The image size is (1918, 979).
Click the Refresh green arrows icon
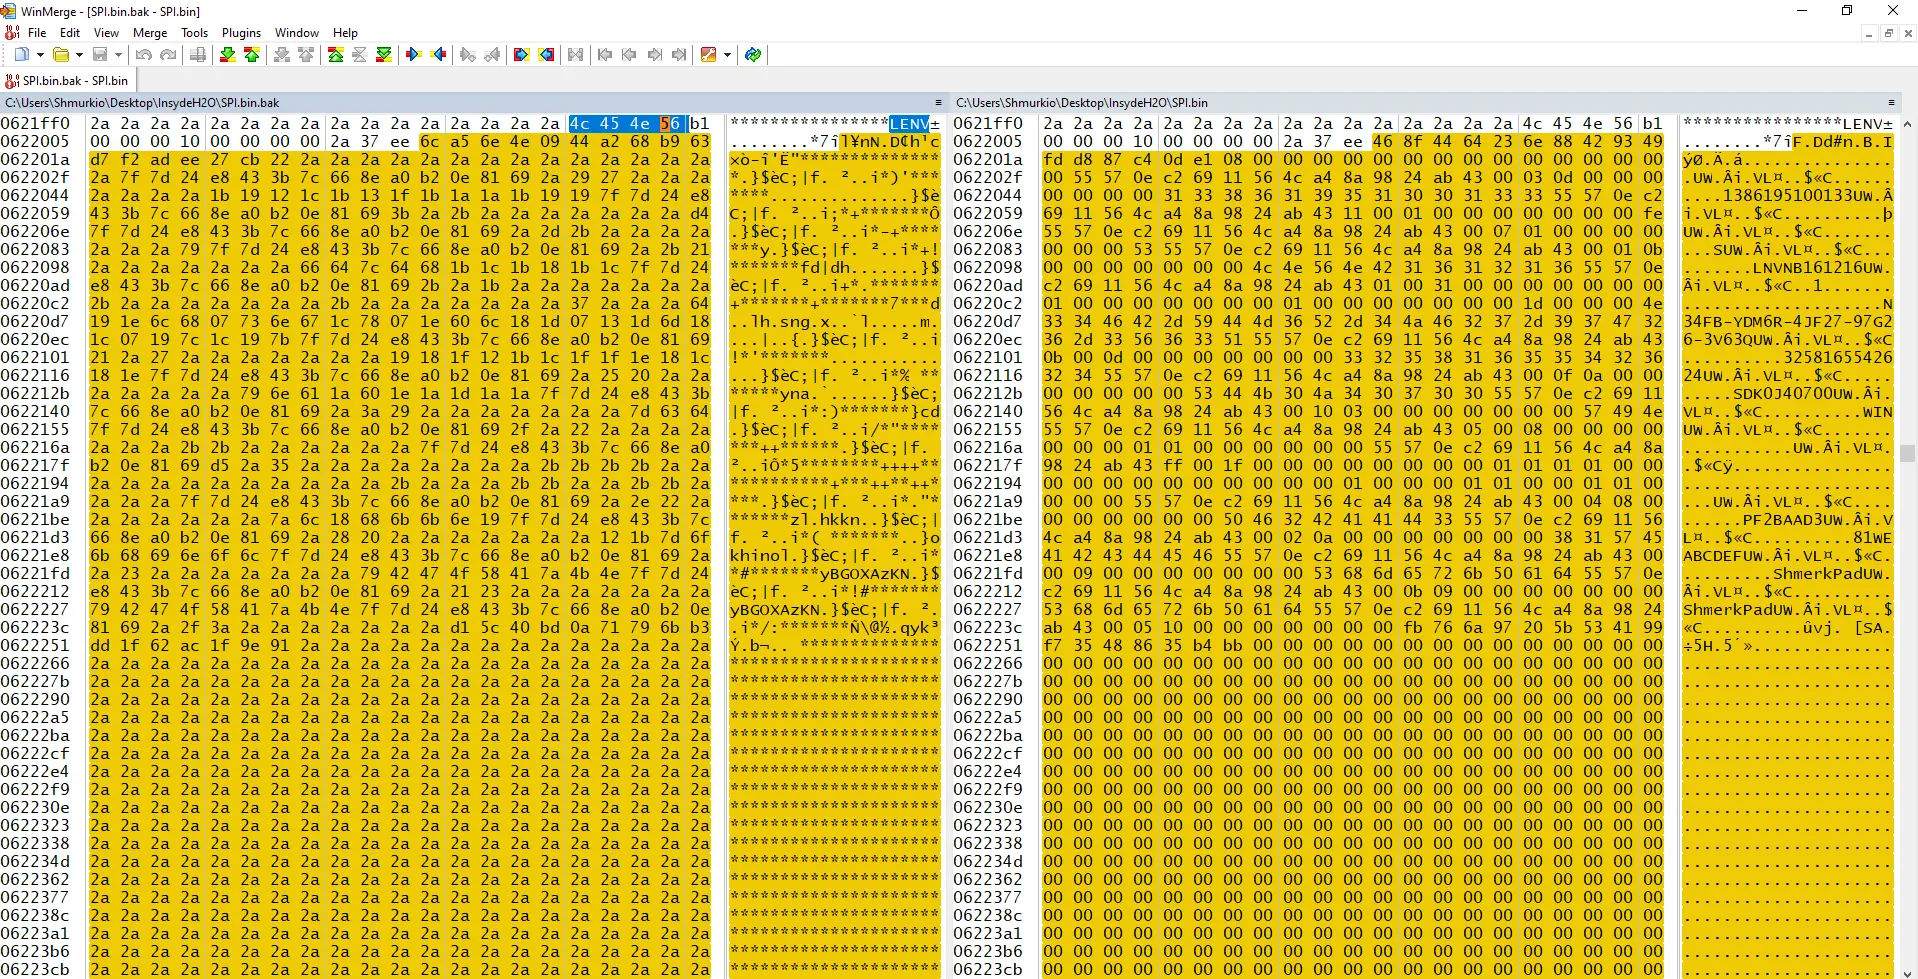pos(753,55)
